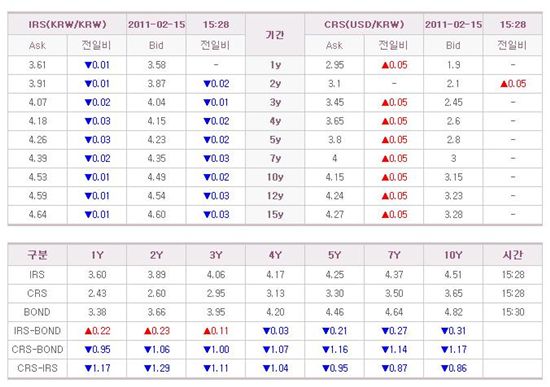The height and width of the screenshot is (387, 550).
Task: Select the 10Y column header
Action: pos(453,255)
